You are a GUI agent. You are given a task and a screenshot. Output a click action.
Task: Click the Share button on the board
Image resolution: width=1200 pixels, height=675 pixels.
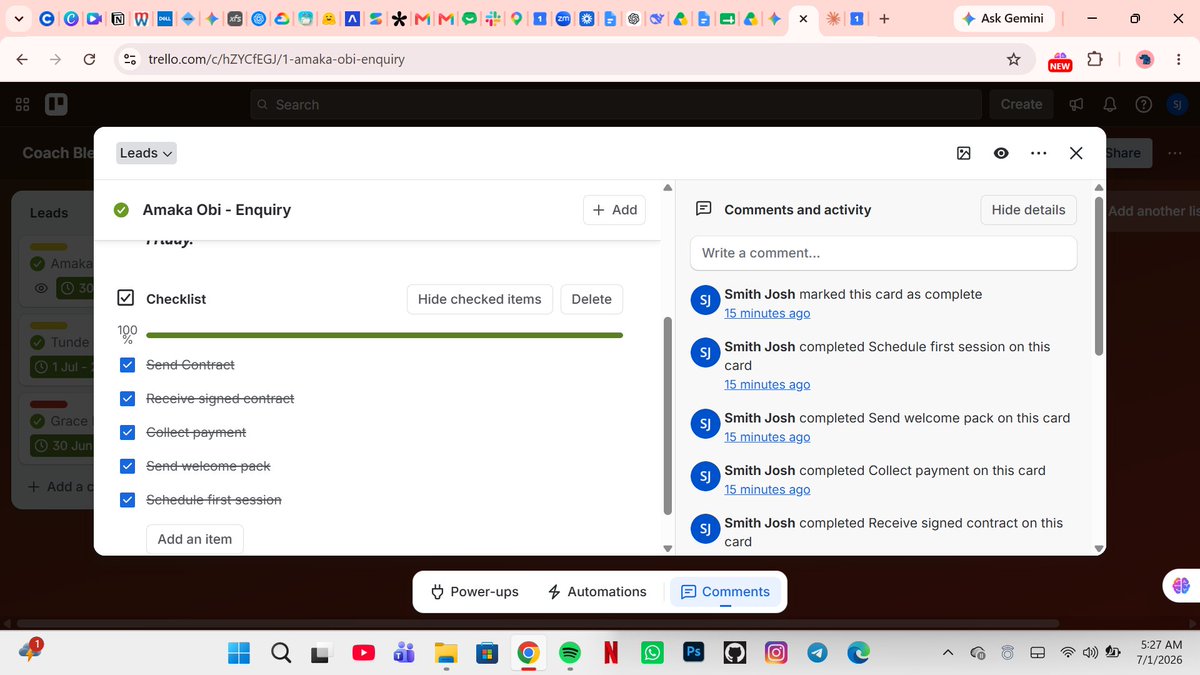[1123, 153]
